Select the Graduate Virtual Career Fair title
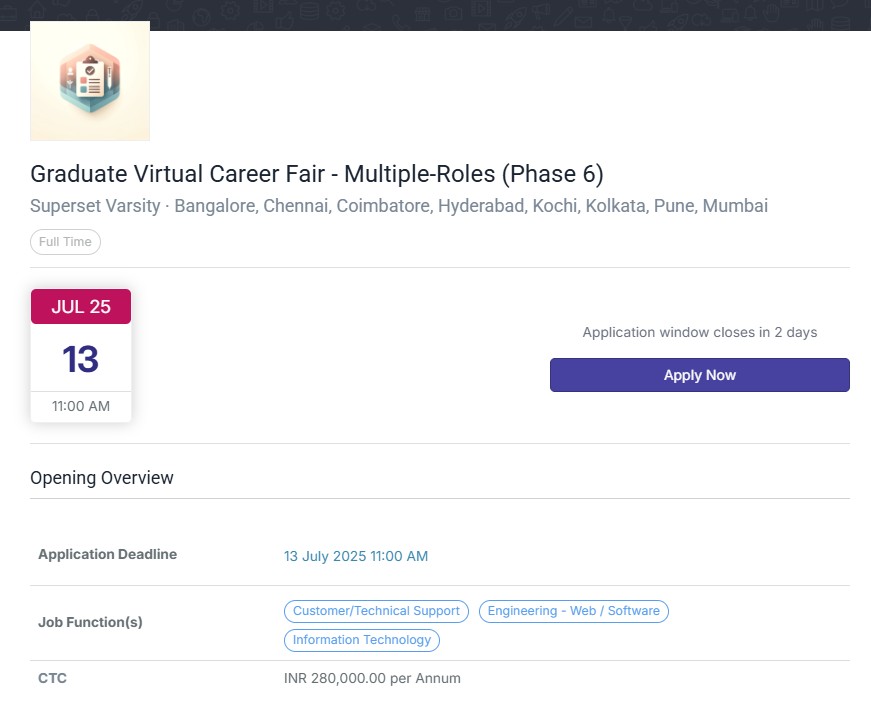The image size is (871, 706). 317,174
